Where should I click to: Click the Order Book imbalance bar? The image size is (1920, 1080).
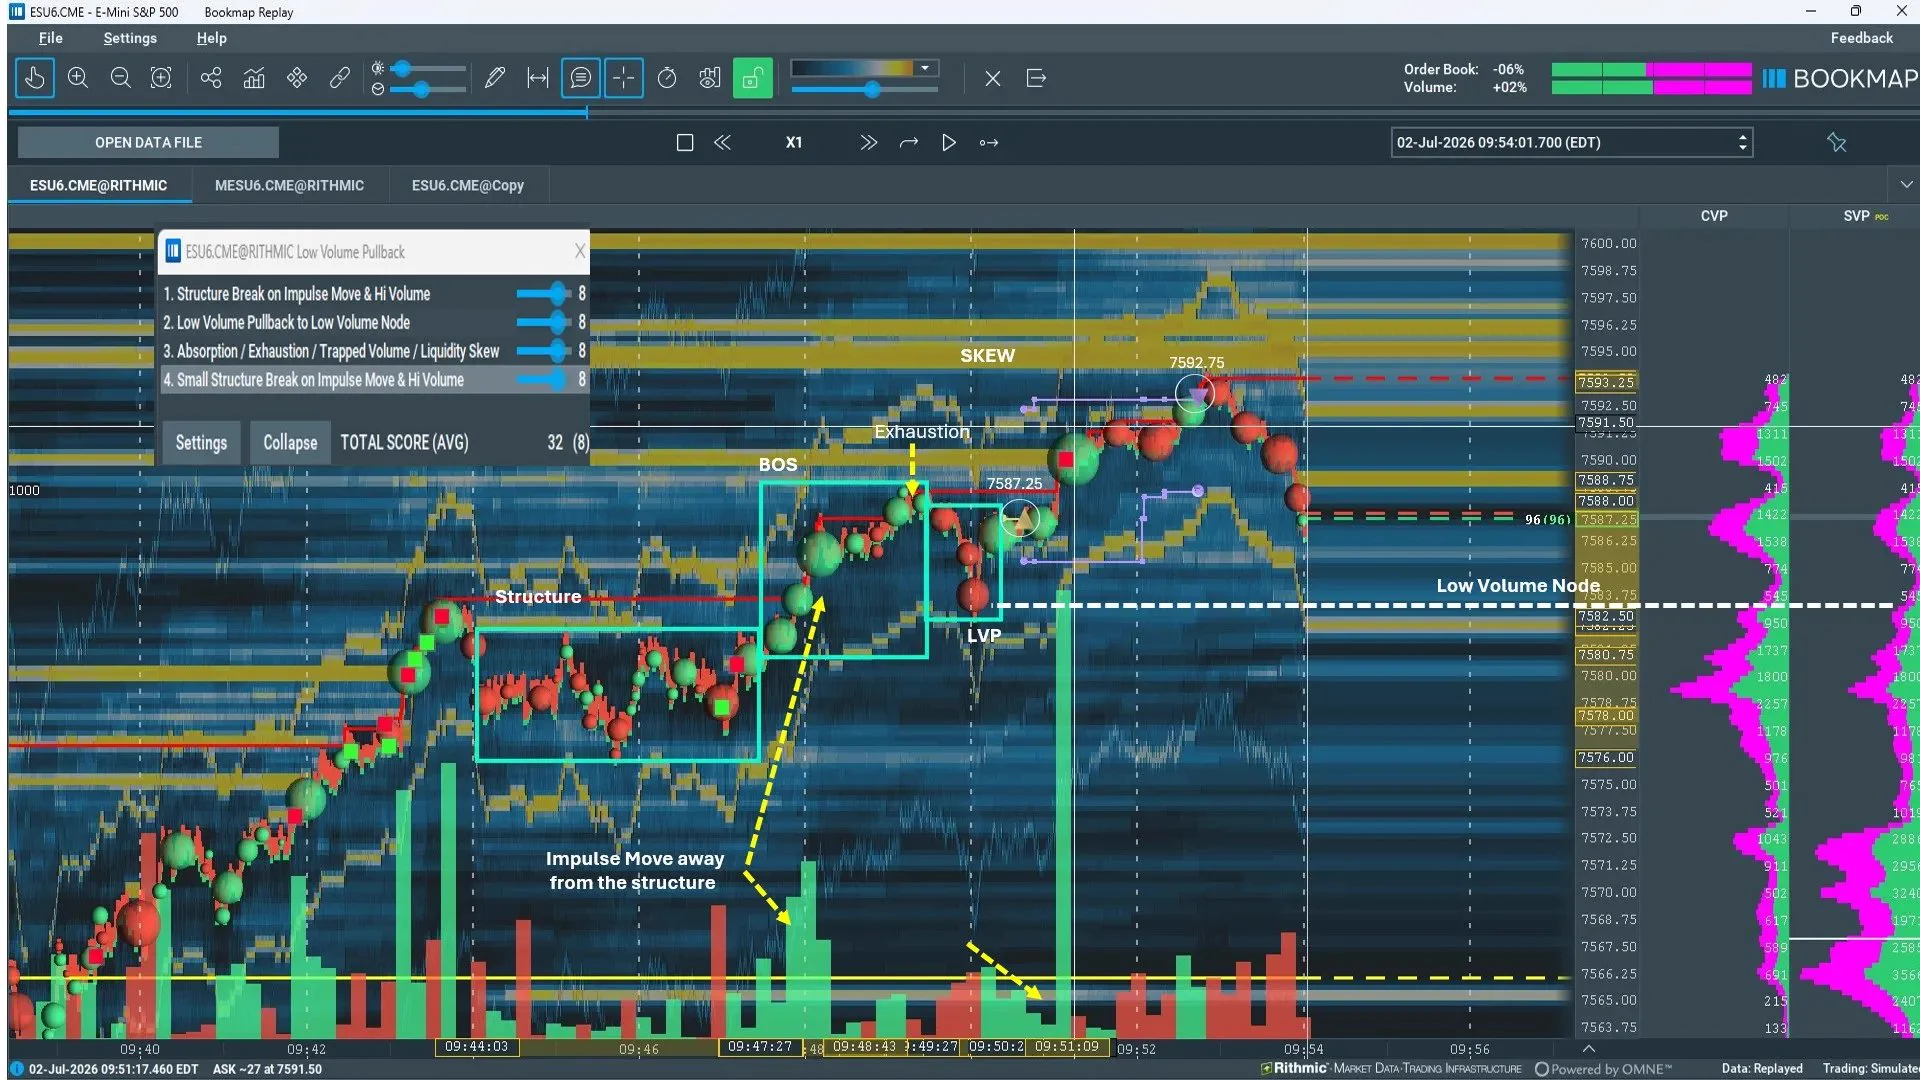(x=1651, y=70)
